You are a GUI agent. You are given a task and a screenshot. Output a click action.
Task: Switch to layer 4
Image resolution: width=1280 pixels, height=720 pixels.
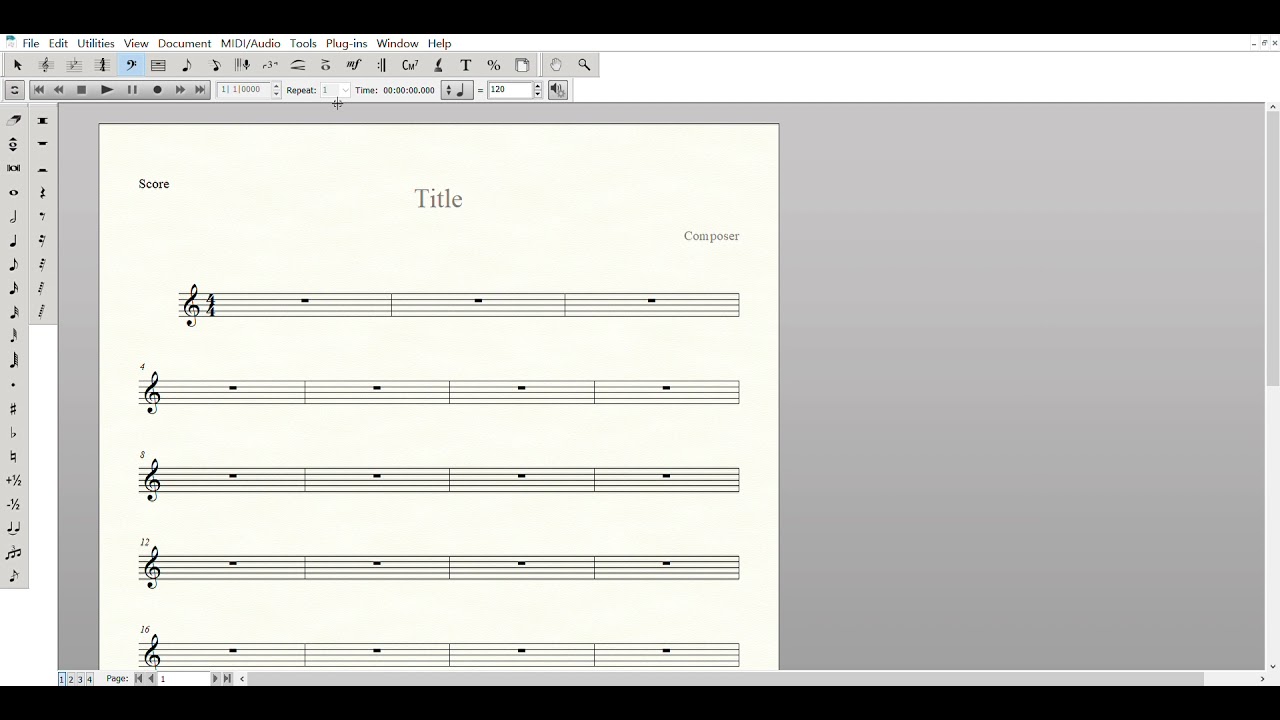pyautogui.click(x=89, y=679)
